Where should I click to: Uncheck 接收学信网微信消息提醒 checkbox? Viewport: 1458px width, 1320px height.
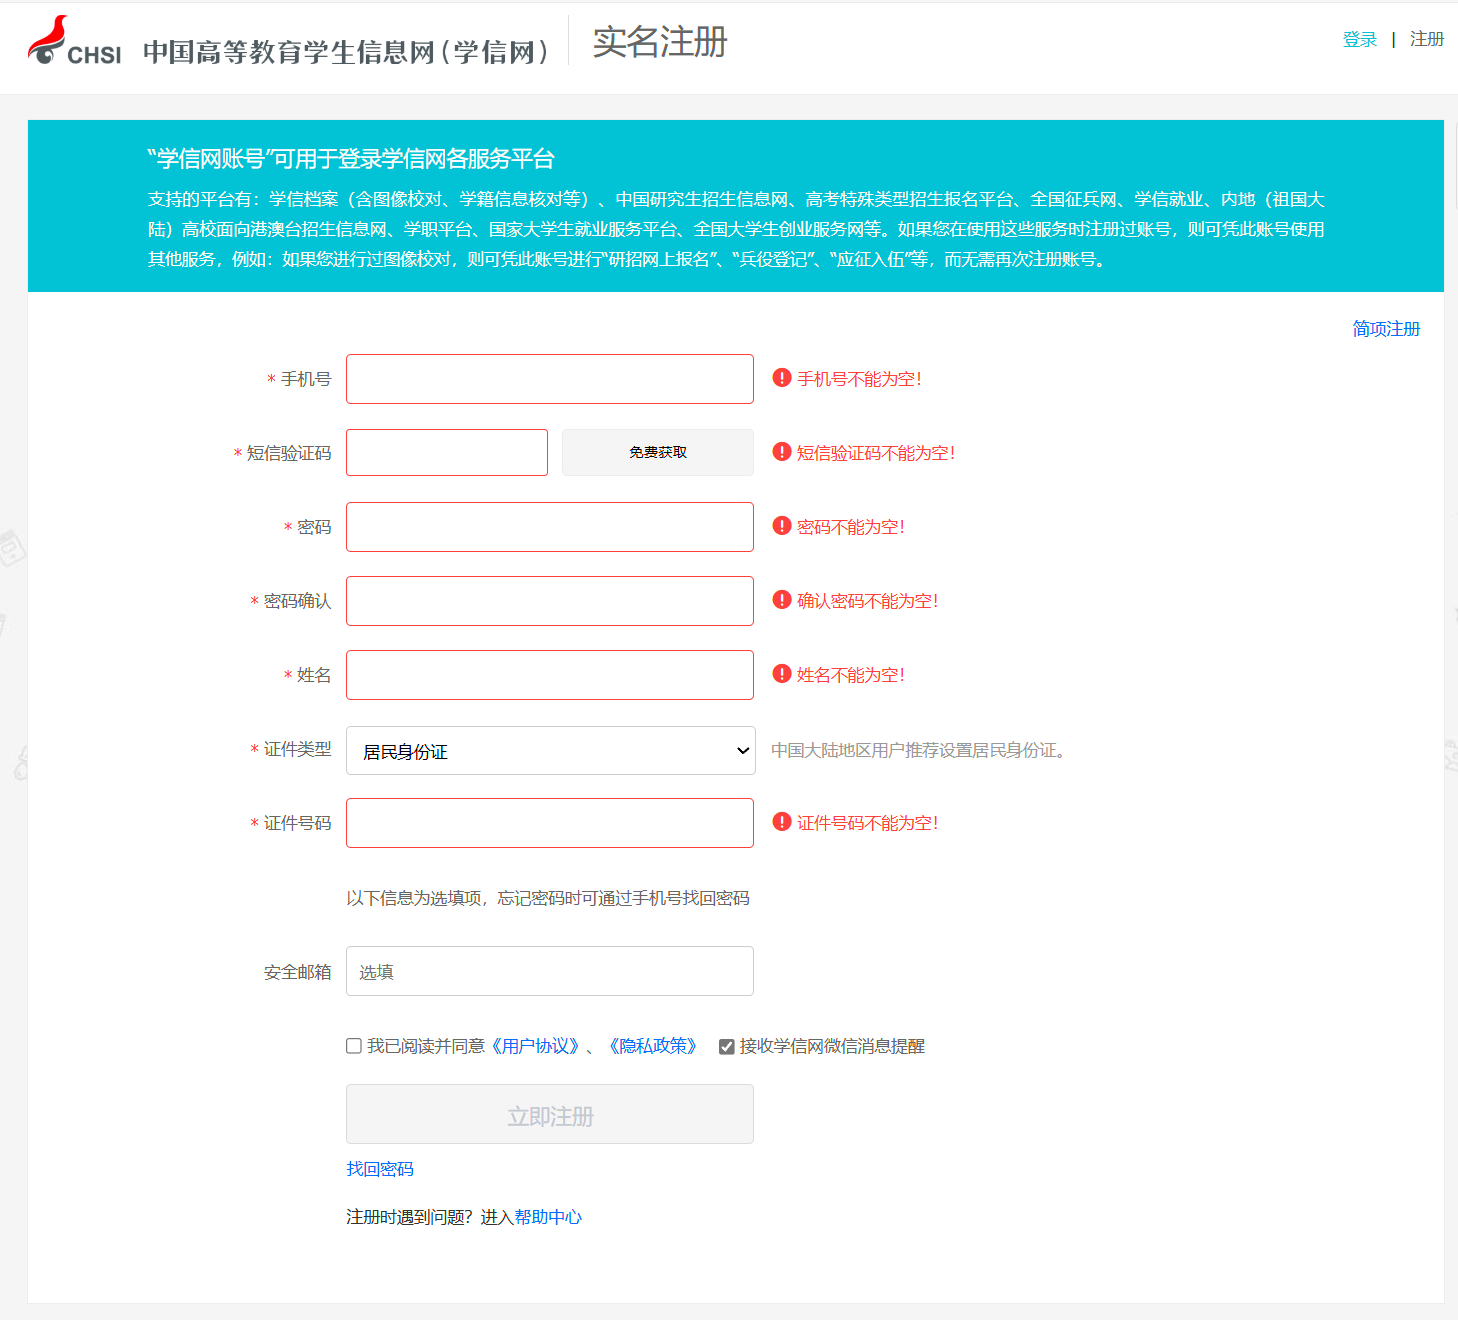coord(727,1047)
